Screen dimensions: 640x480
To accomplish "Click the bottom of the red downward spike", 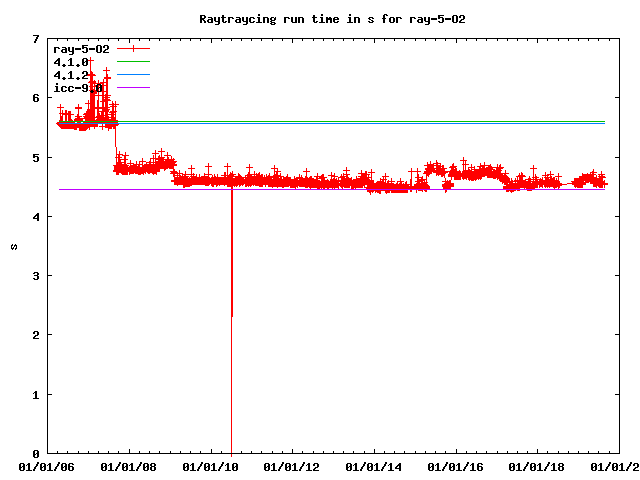I will coord(232,316).
